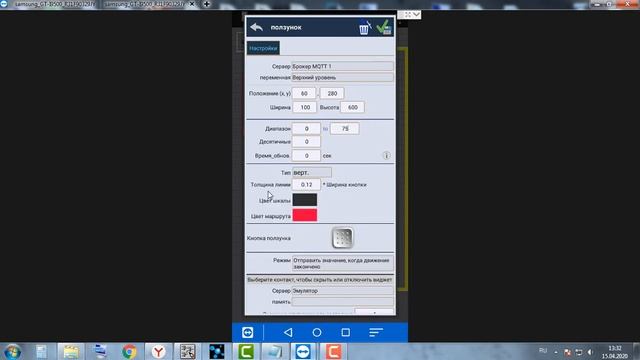640x360 pixels.
Task: Edit the Диапазон minimum field
Action: click(x=306, y=129)
